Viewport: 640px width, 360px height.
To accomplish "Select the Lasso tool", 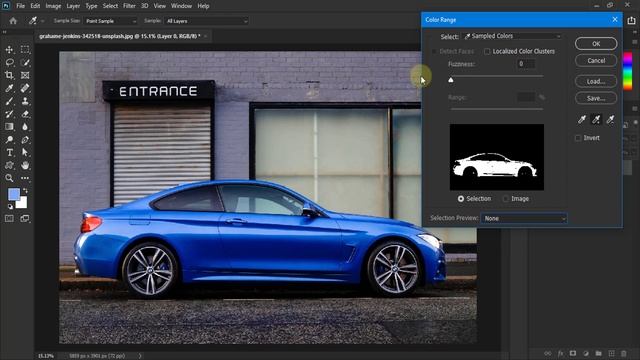I will (9, 62).
